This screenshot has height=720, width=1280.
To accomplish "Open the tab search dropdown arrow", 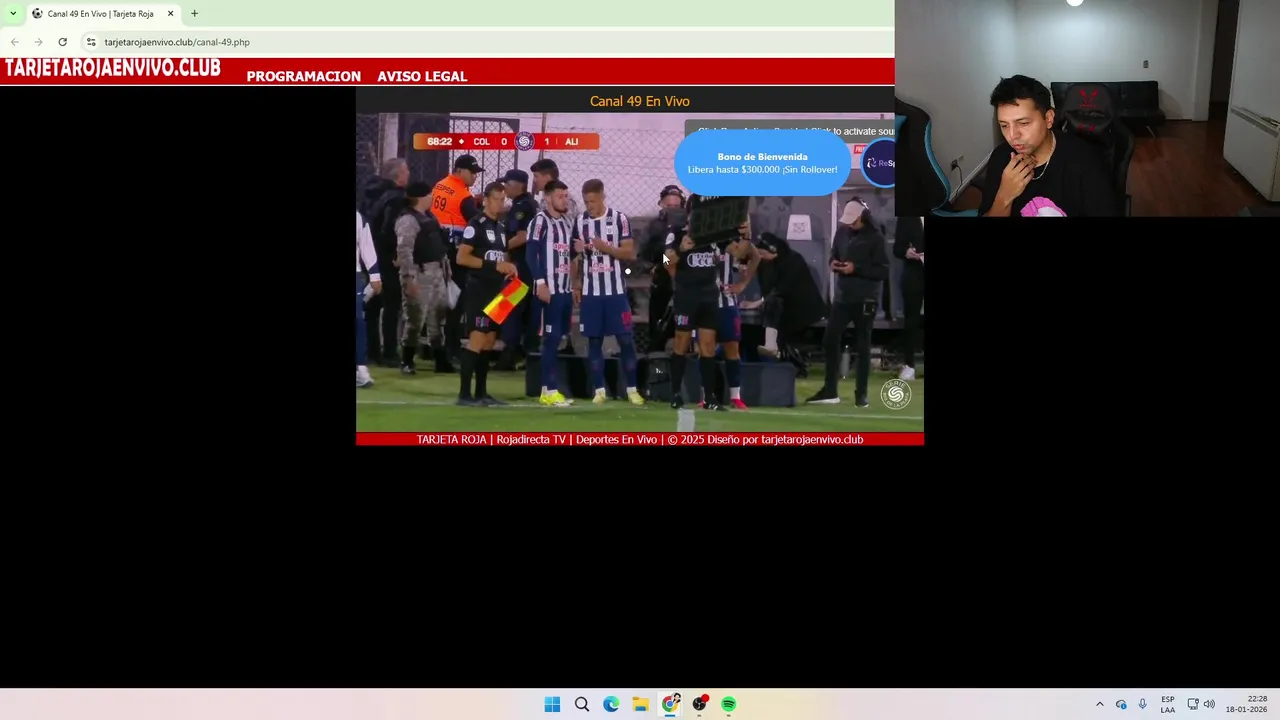I will click(13, 13).
